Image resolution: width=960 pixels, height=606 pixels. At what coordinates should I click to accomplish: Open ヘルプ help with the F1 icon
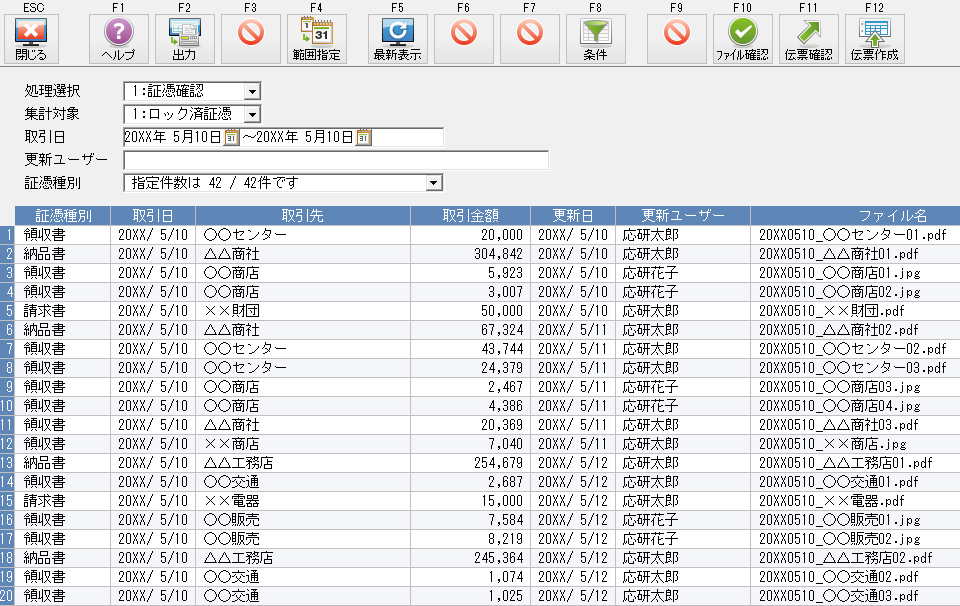(118, 38)
